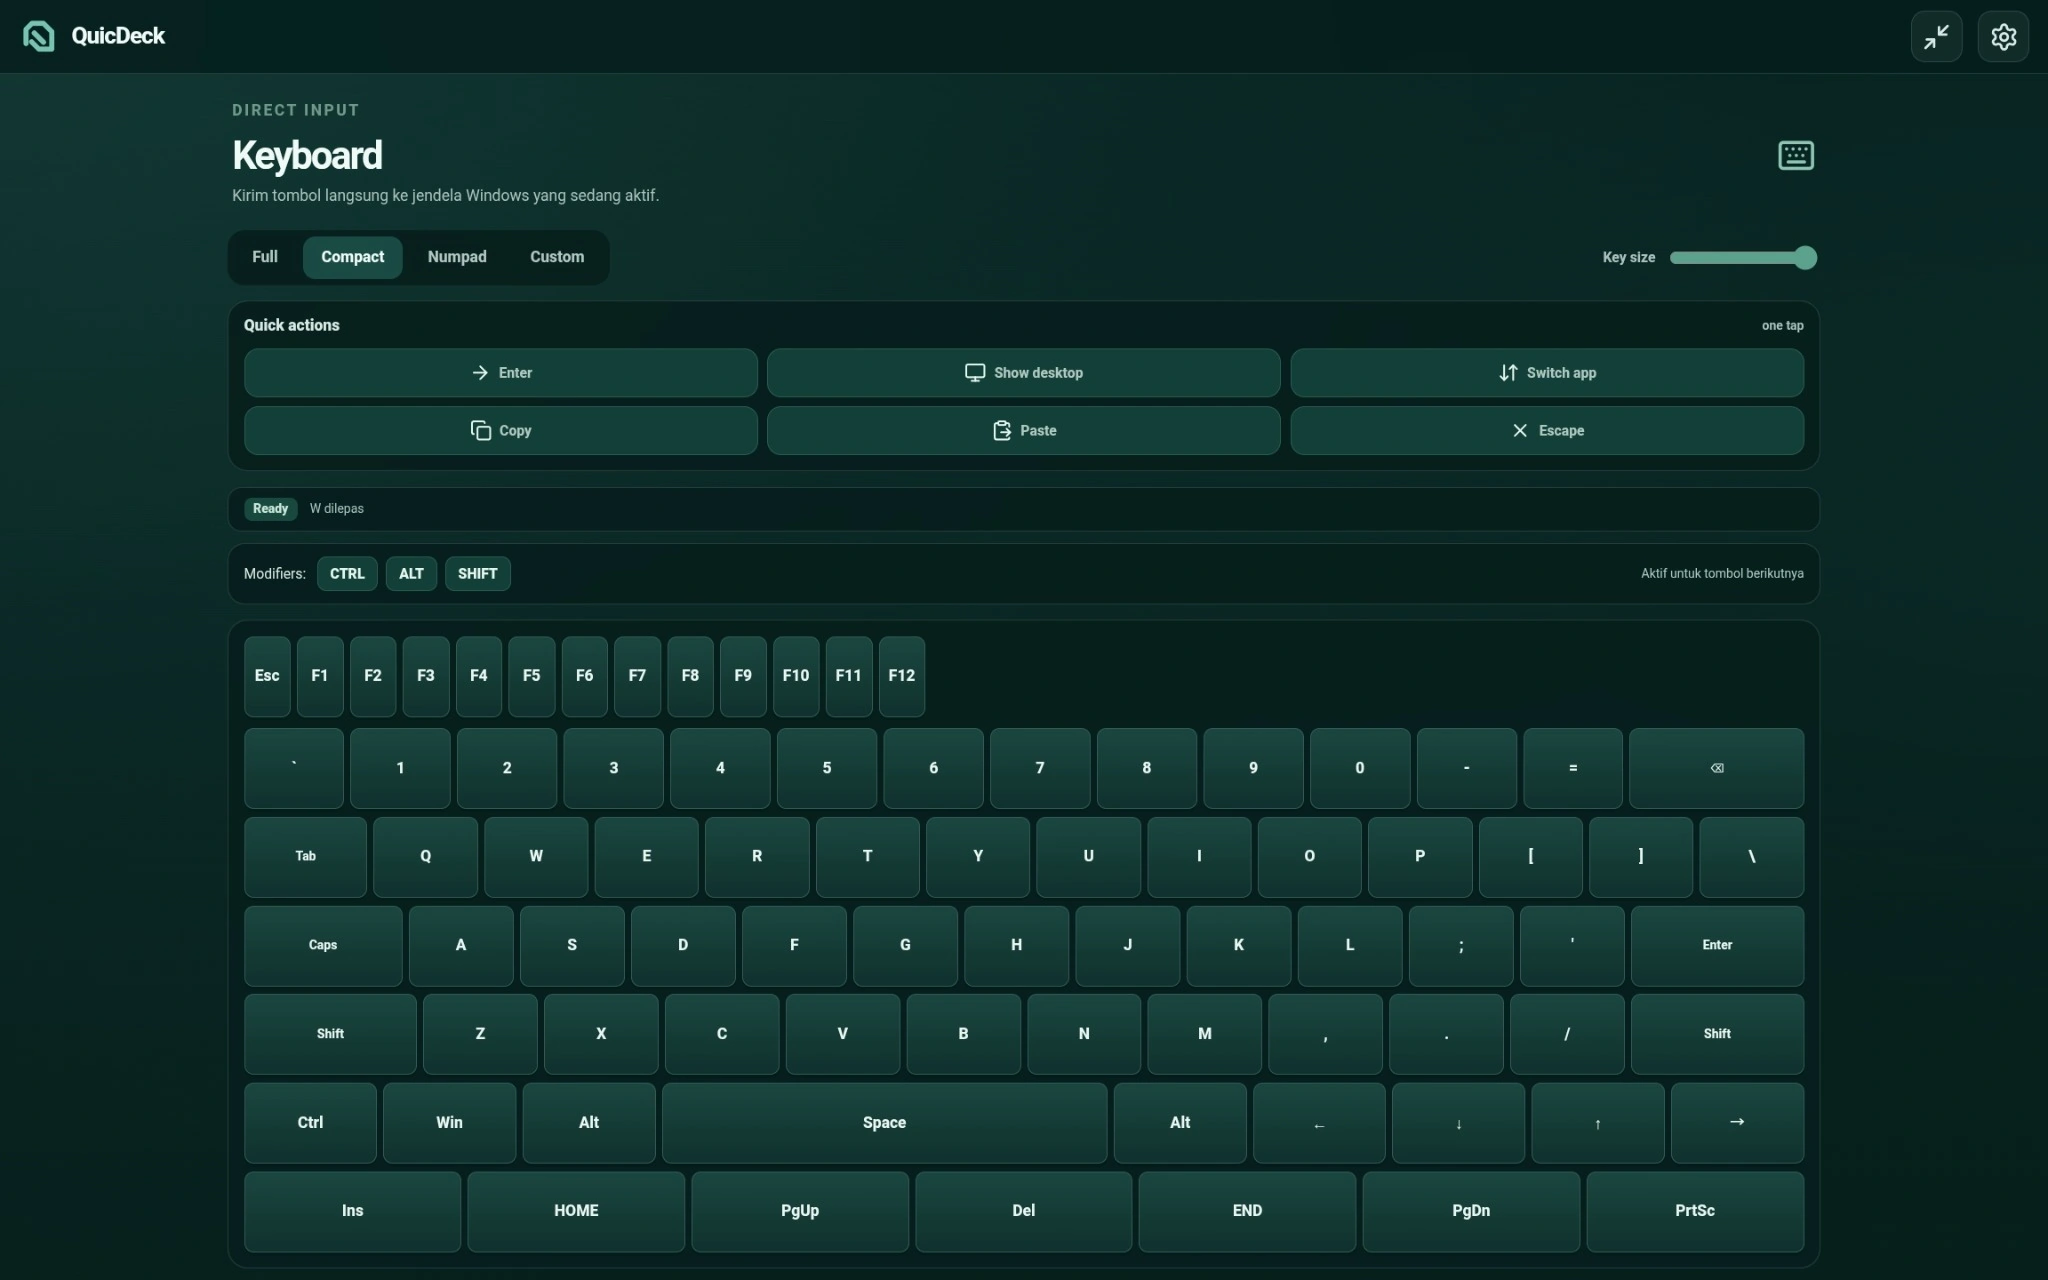Screen dimensions: 2048x1280
Task: Tap the F12 function key
Action: click(x=901, y=676)
